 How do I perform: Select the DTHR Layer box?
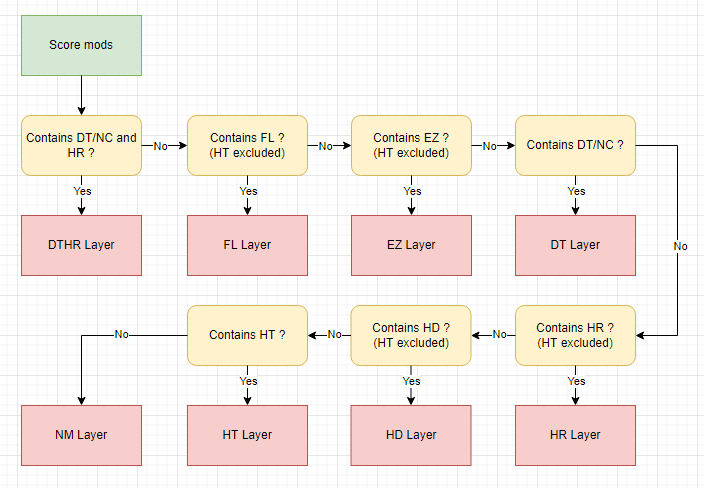(x=81, y=245)
